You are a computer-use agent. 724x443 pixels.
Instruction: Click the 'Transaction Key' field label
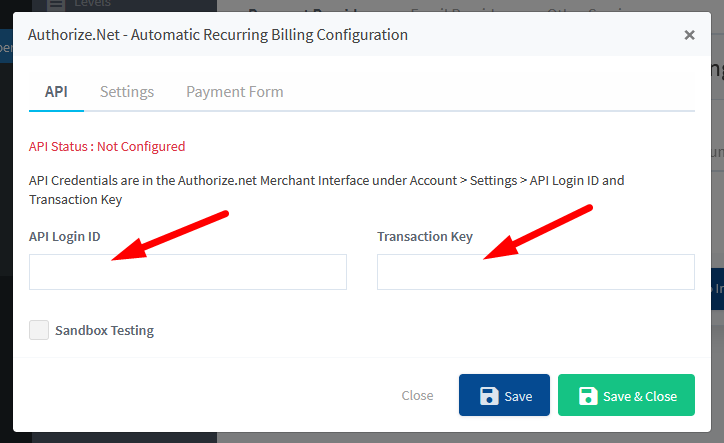pyautogui.click(x=425, y=237)
